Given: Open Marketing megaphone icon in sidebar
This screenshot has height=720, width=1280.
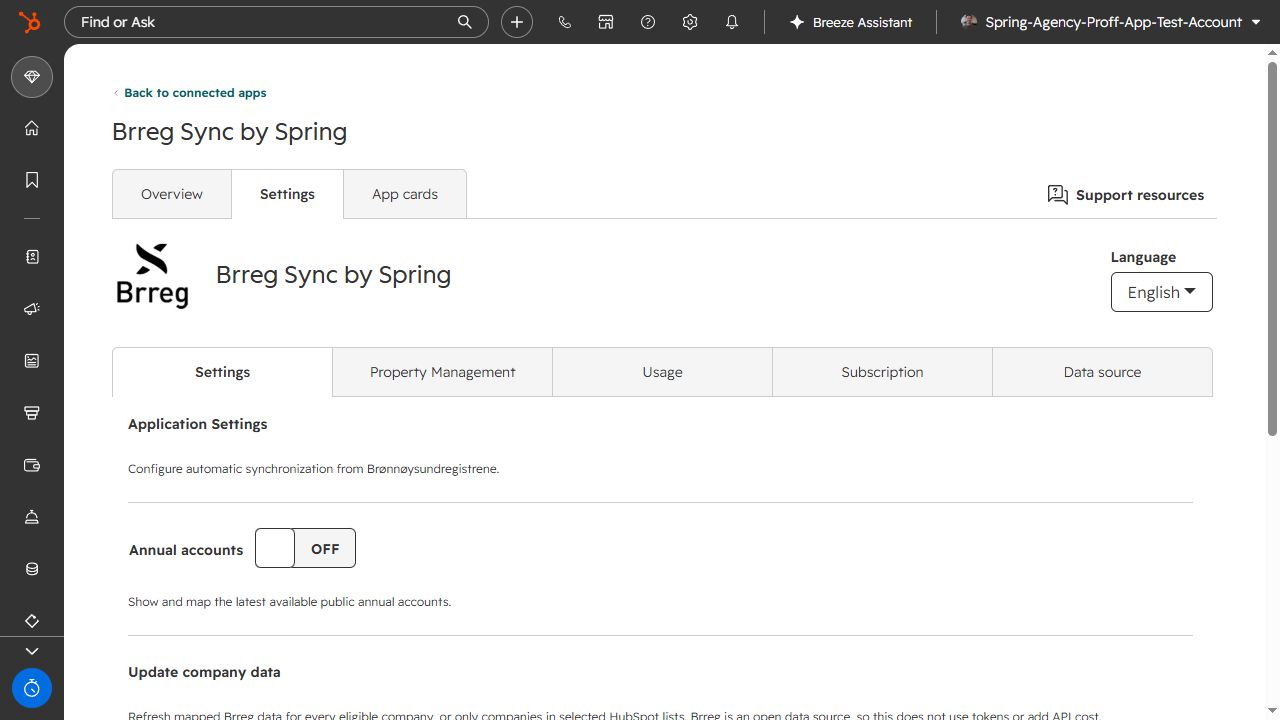Looking at the screenshot, I should [x=32, y=309].
